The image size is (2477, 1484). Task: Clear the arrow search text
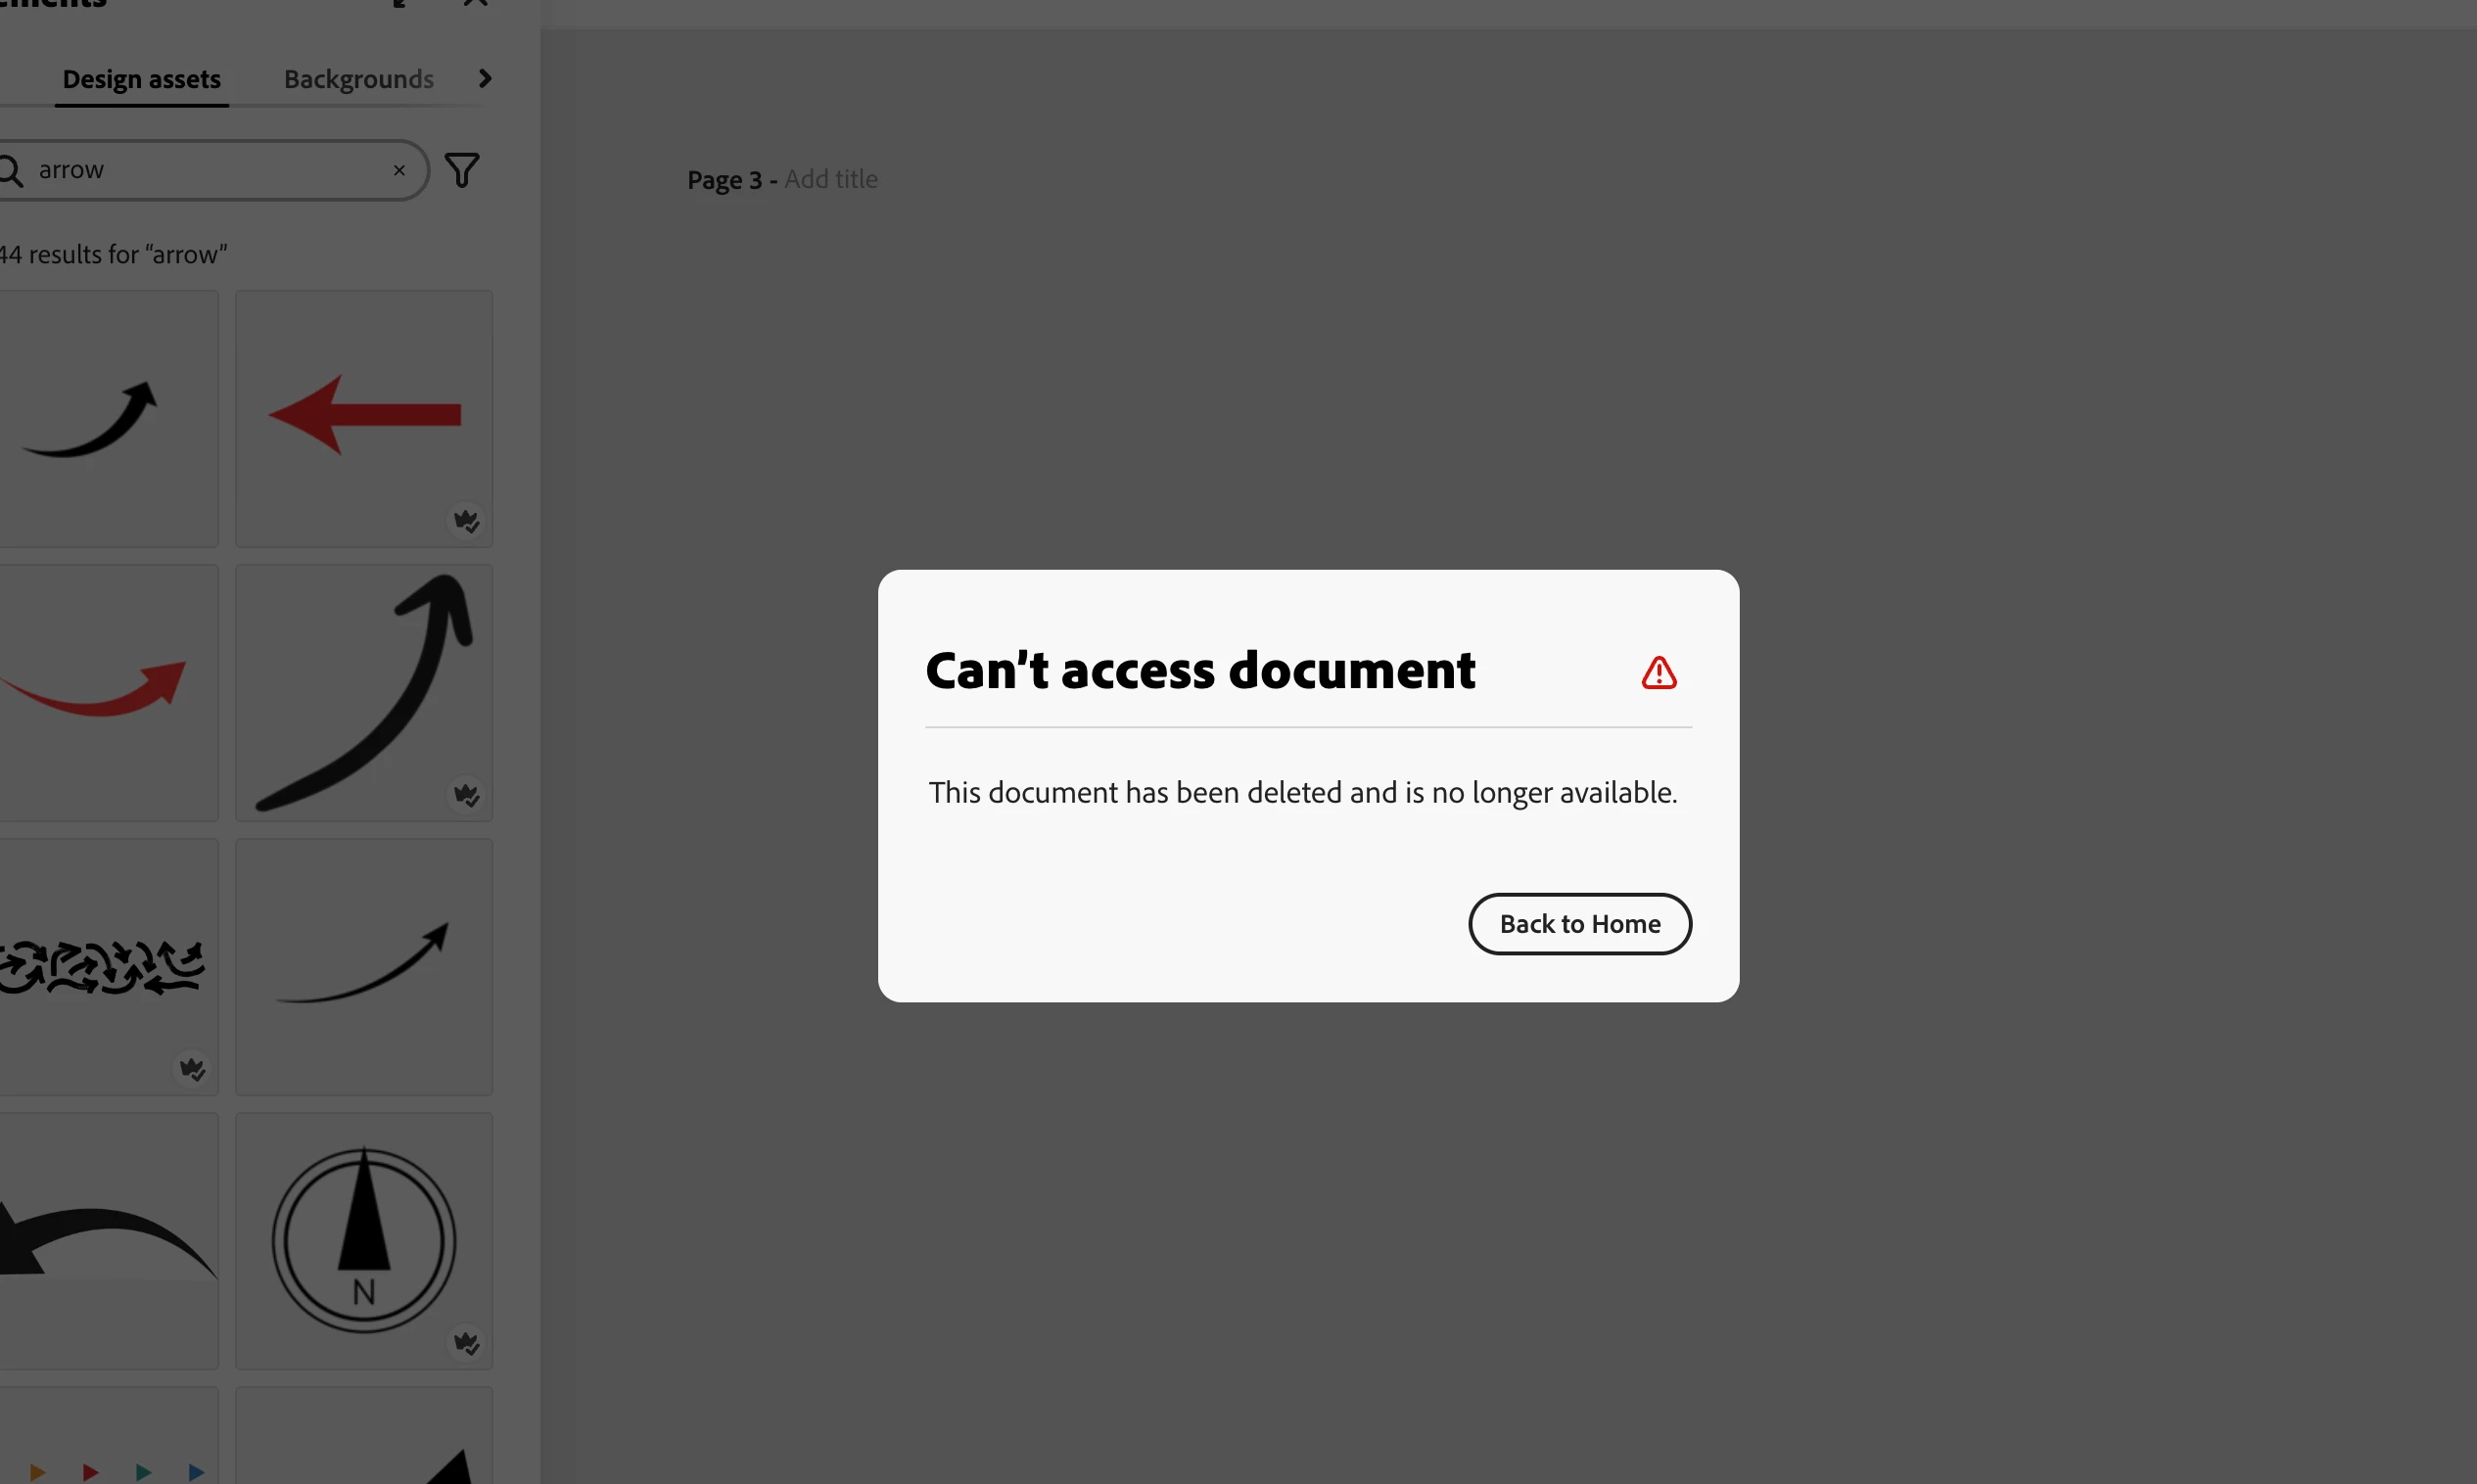399,170
